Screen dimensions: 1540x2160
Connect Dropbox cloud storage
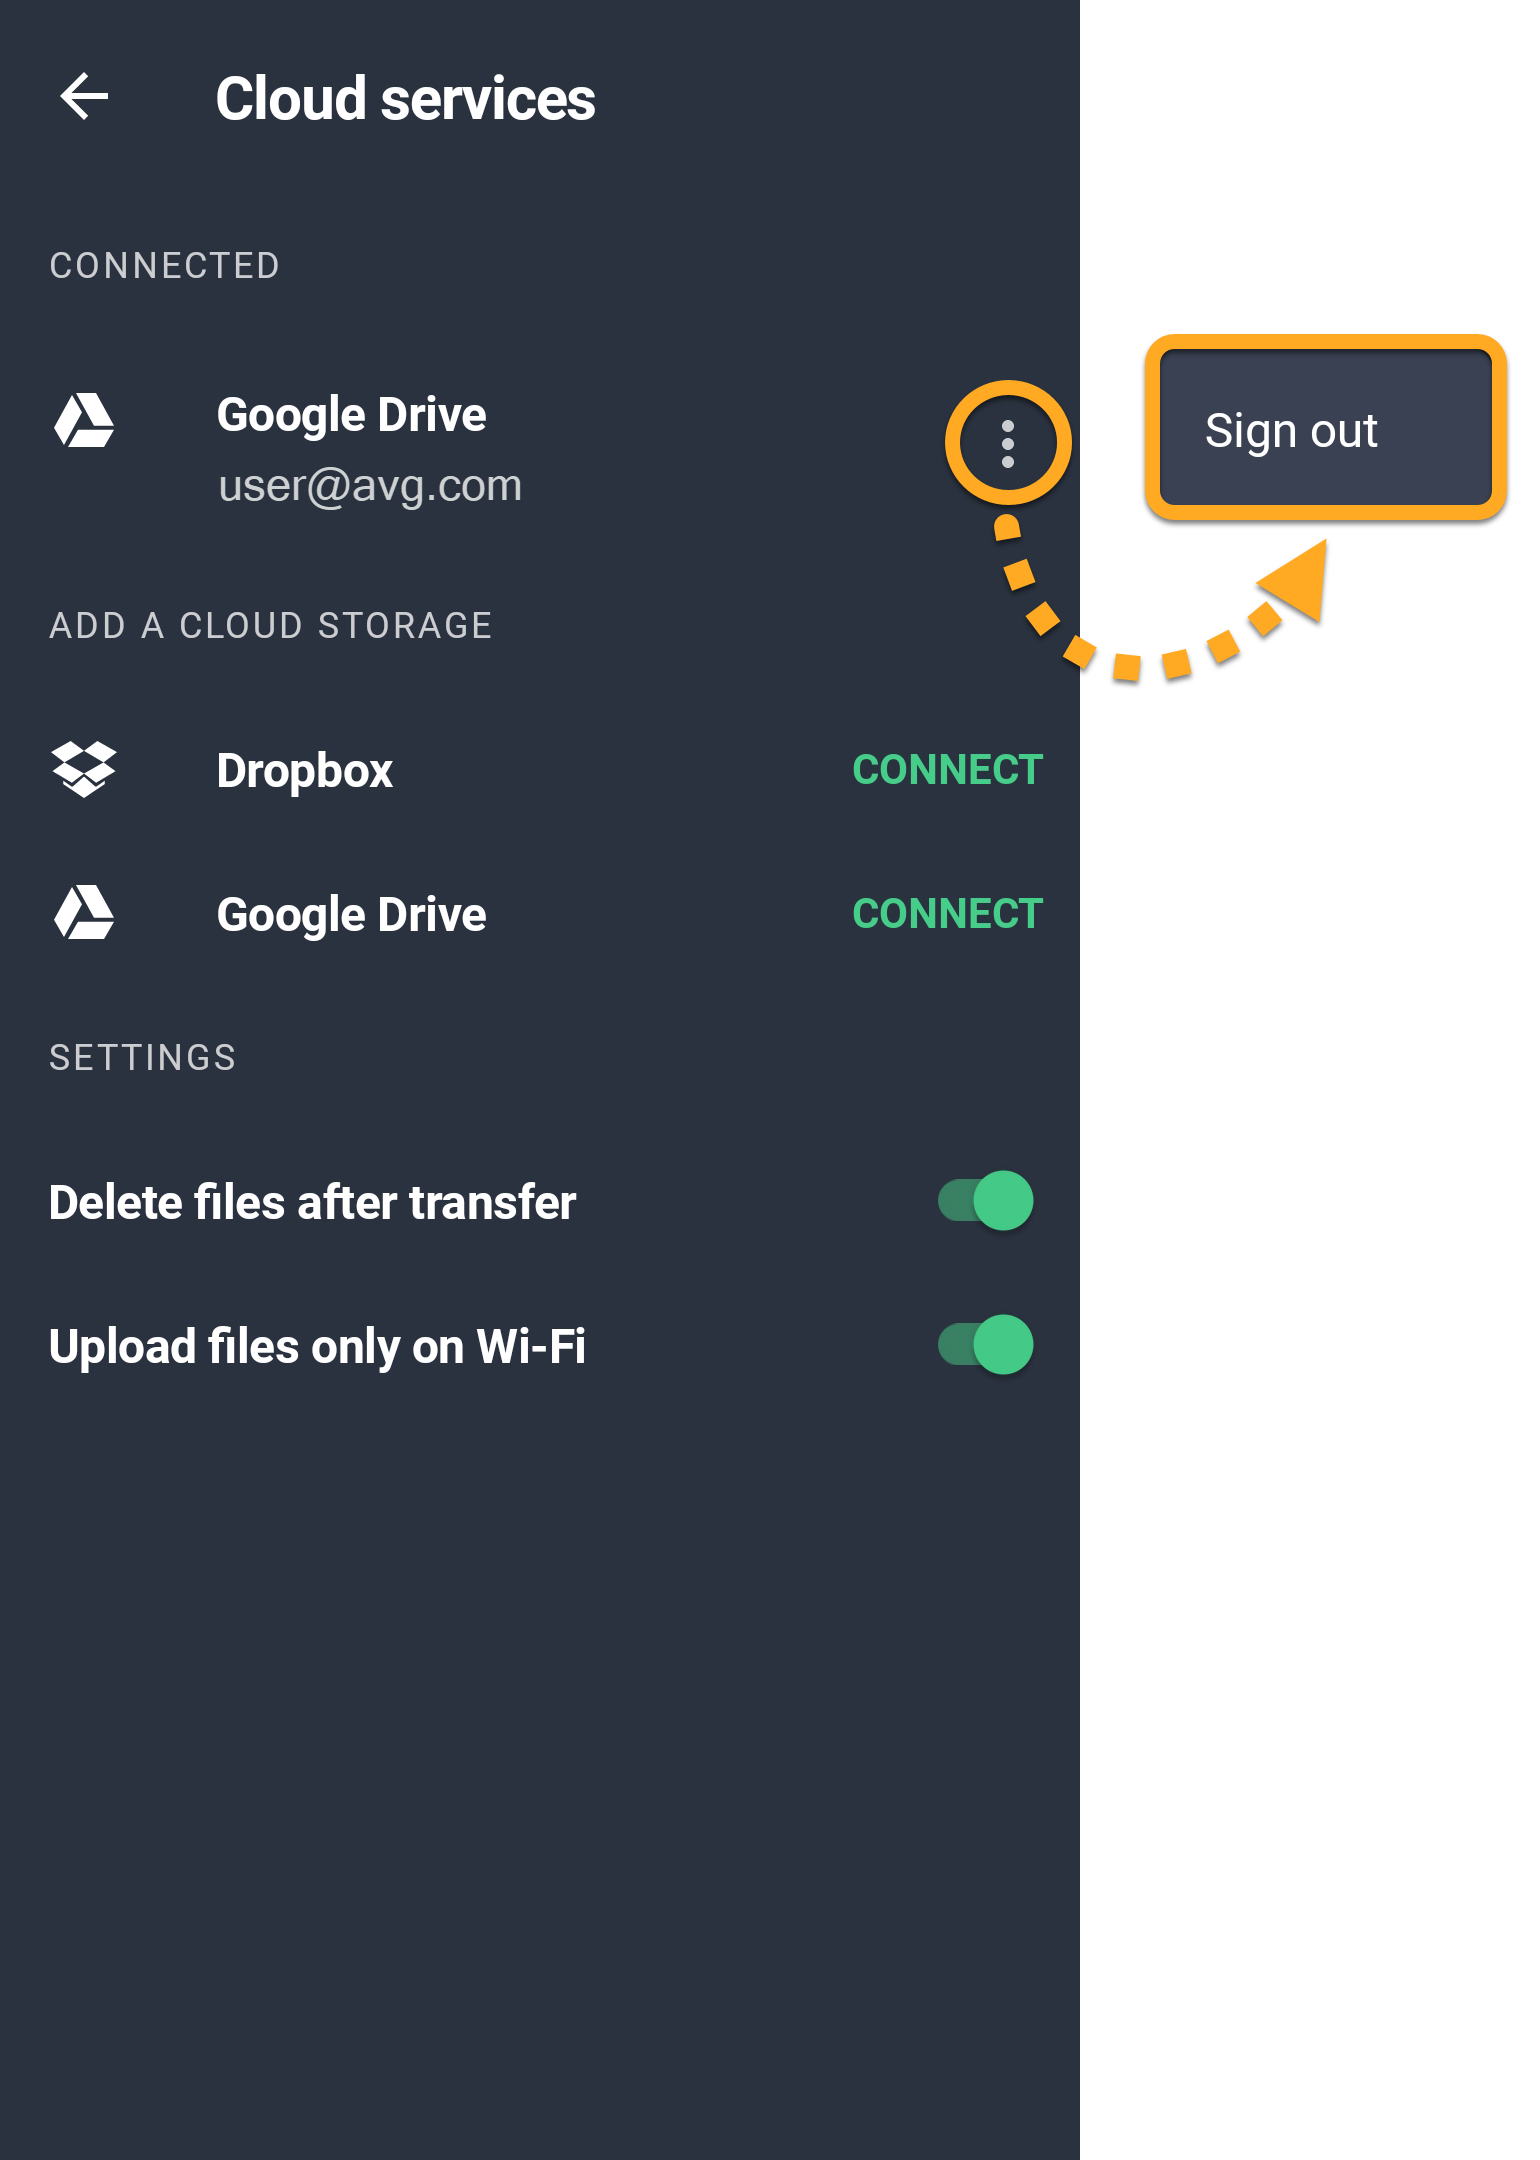[x=946, y=770]
